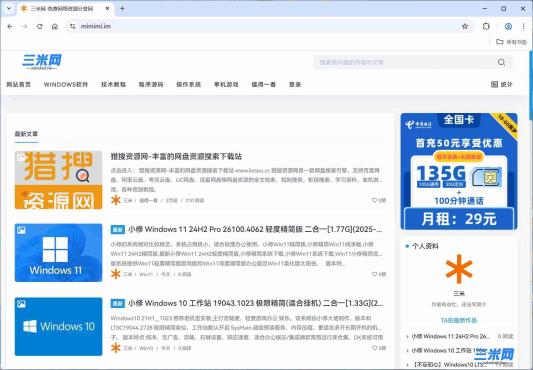533x370 pixels.
Task: View site information icon in address bar
Action: coord(72,26)
